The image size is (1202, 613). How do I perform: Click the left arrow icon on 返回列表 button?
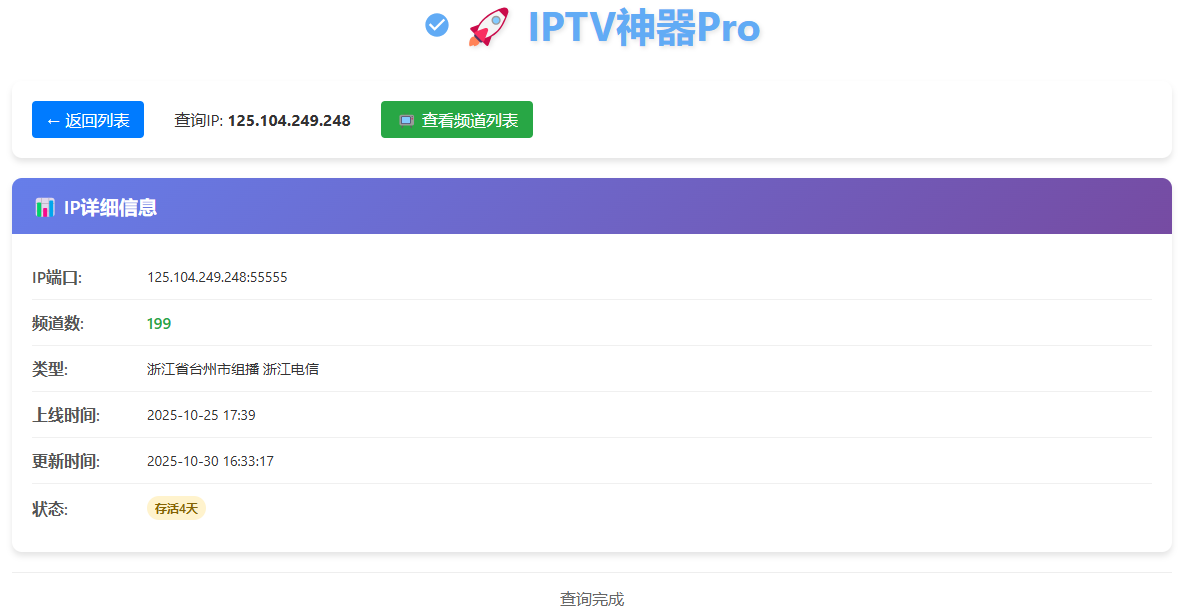pyautogui.click(x=53, y=119)
